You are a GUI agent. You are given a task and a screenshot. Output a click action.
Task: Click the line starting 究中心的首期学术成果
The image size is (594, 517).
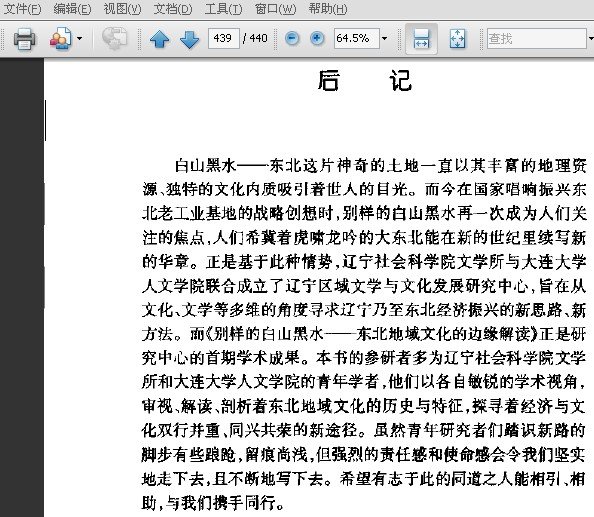tap(364, 358)
